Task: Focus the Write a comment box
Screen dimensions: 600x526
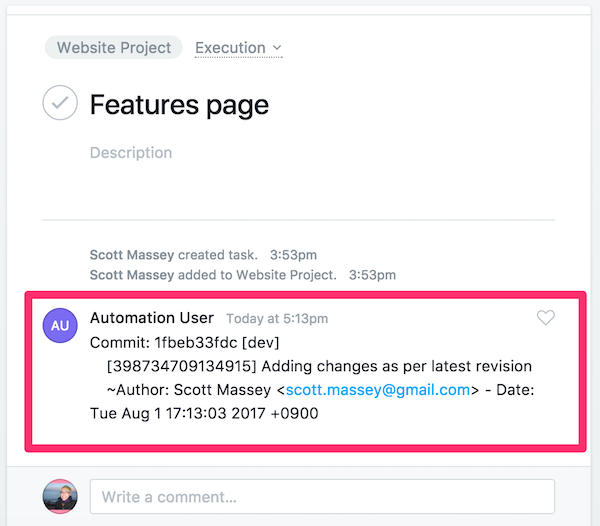Action: [322, 496]
